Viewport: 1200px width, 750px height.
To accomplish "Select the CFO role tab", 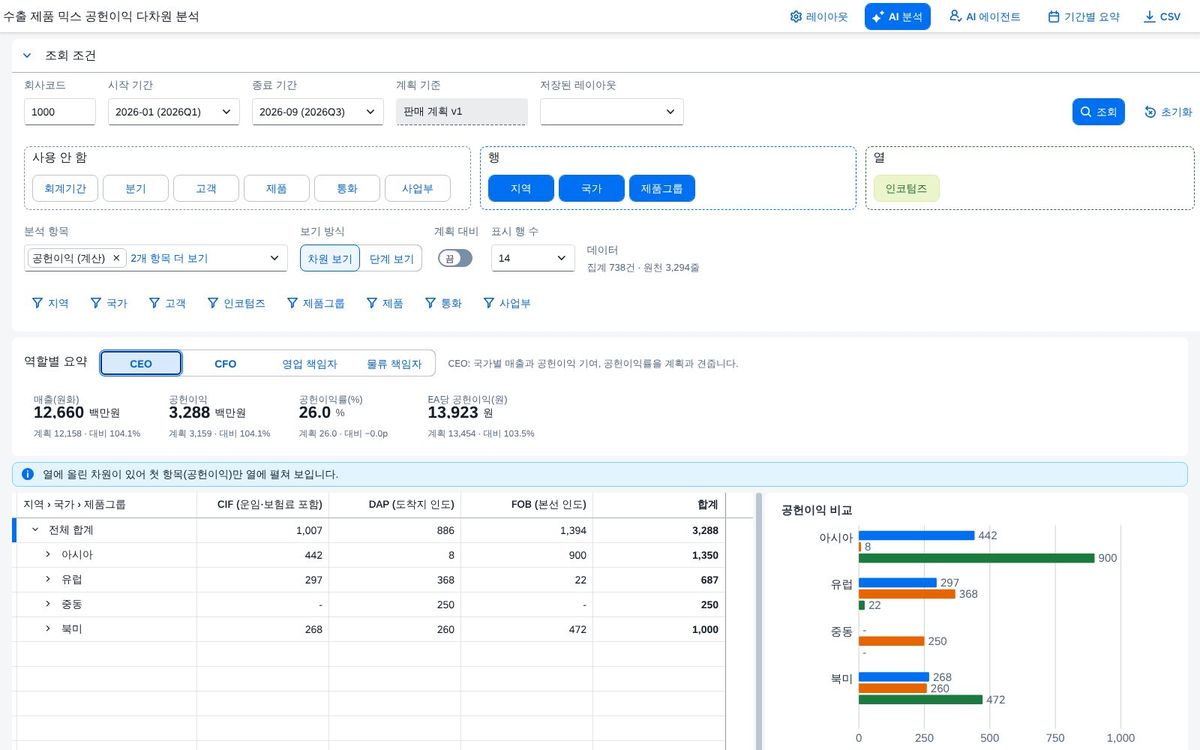I will (226, 363).
